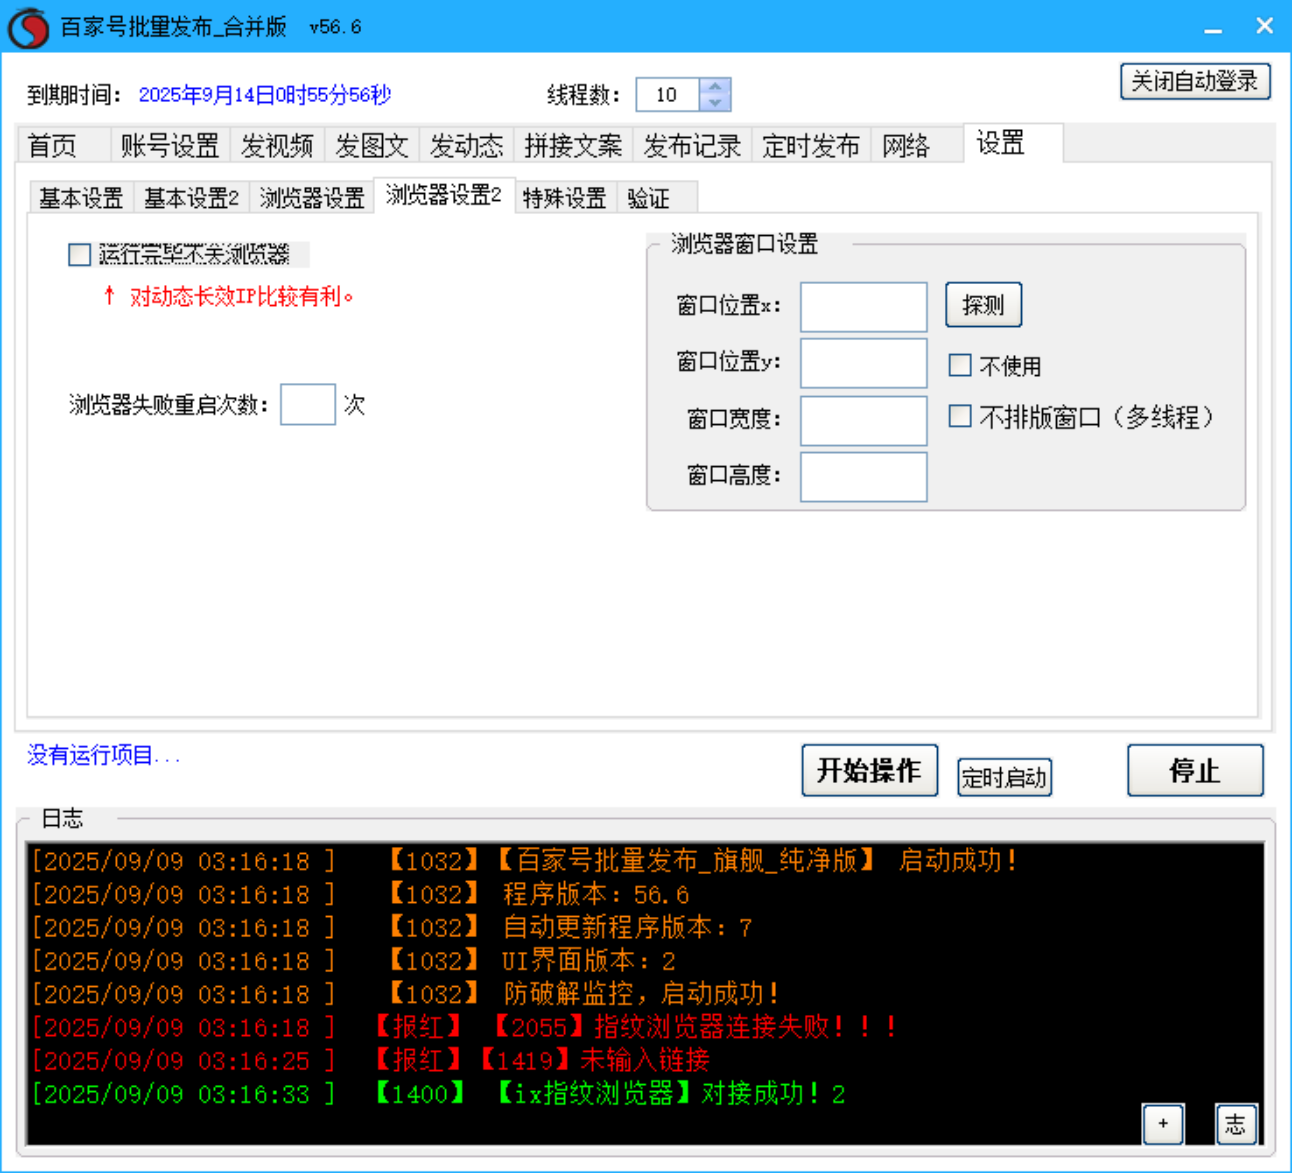Click the 志 log button at bottom right
This screenshot has width=1292, height=1173.
coord(1236,1125)
